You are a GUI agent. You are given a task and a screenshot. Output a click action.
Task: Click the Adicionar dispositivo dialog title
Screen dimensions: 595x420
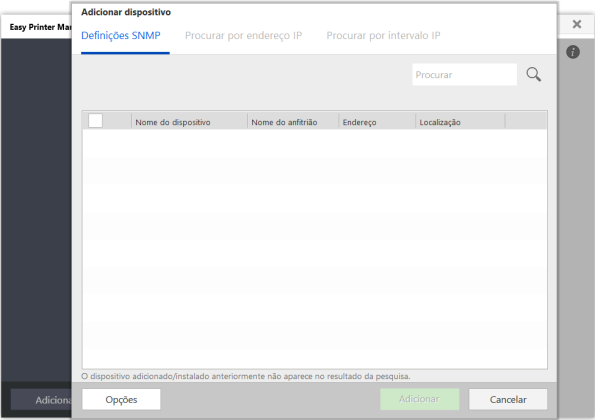coord(126,12)
